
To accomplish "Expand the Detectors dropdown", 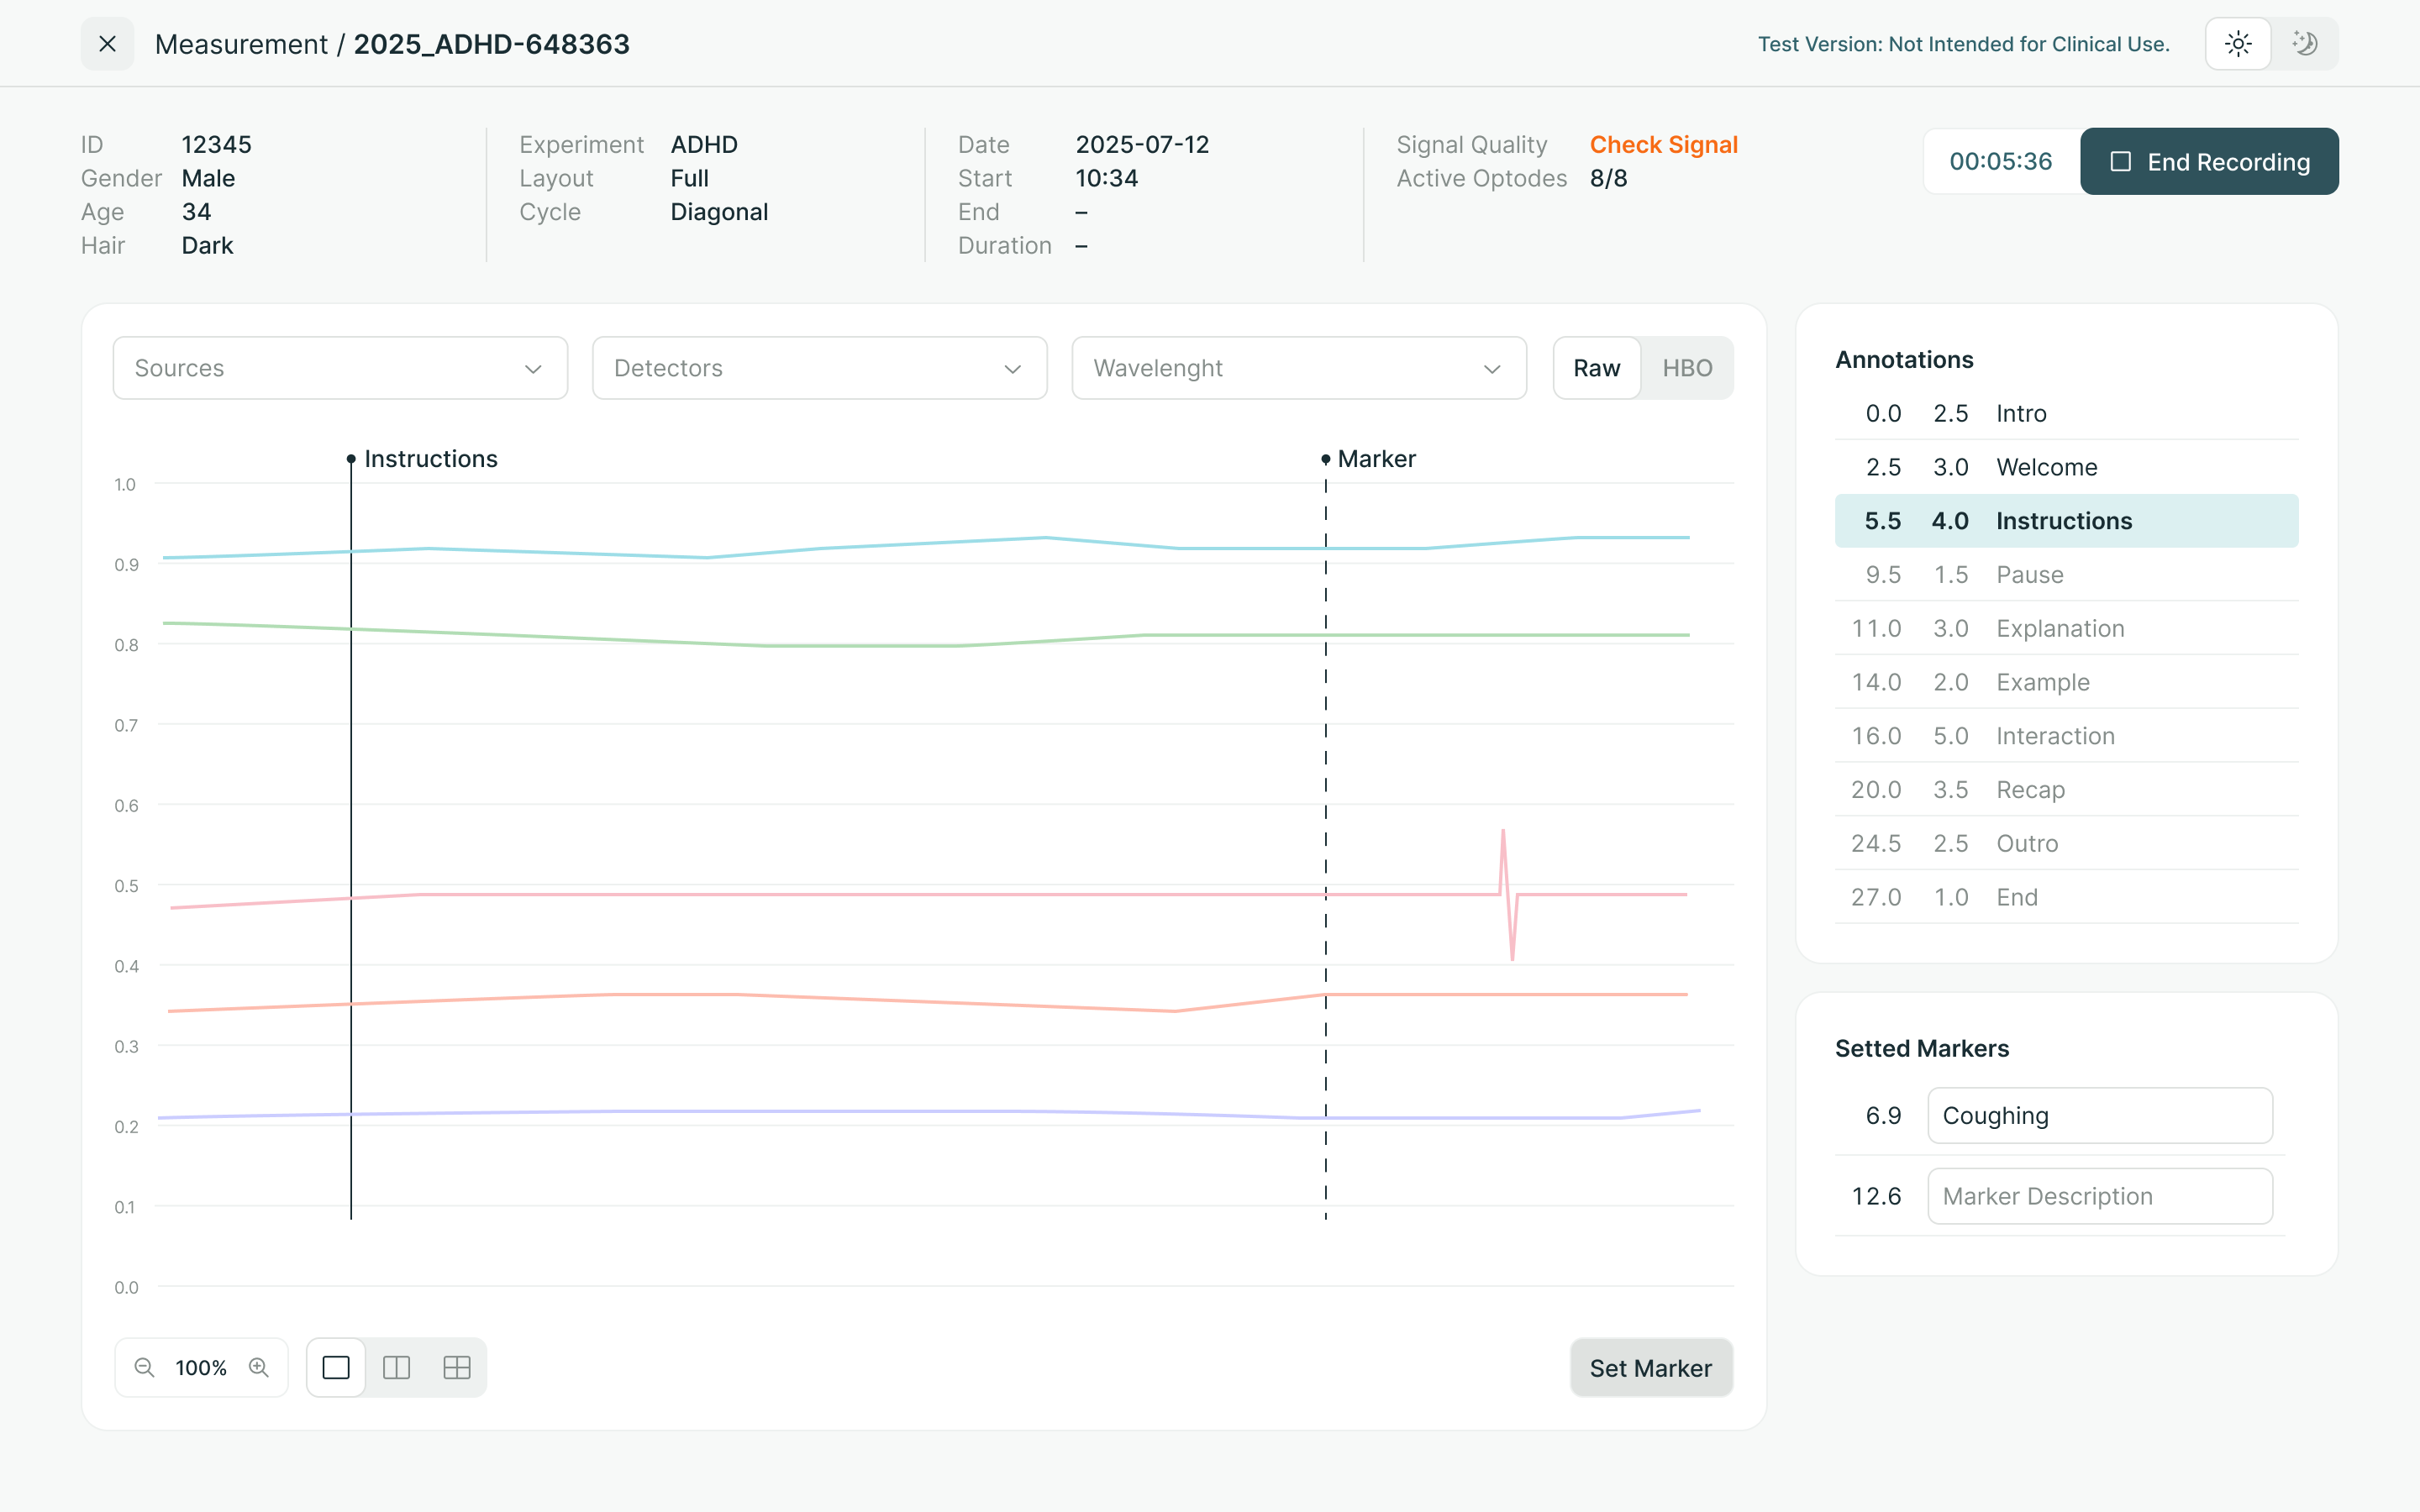I will (819, 368).
